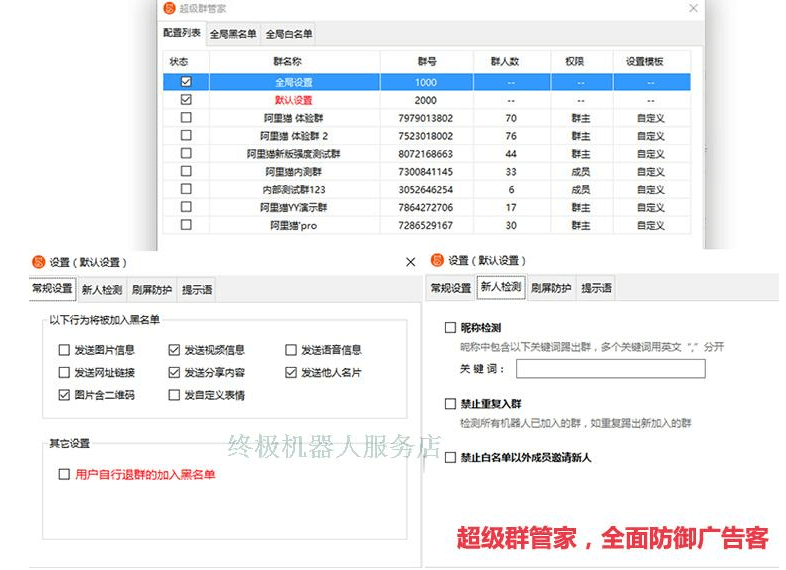786x570 pixels.
Task: Select 刷屏防护 tab in left settings window
Action: tap(152, 290)
